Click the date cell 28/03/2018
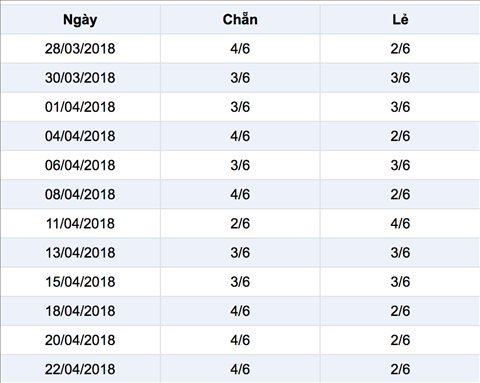This screenshot has width=480, height=383. pyautogui.click(x=80, y=49)
